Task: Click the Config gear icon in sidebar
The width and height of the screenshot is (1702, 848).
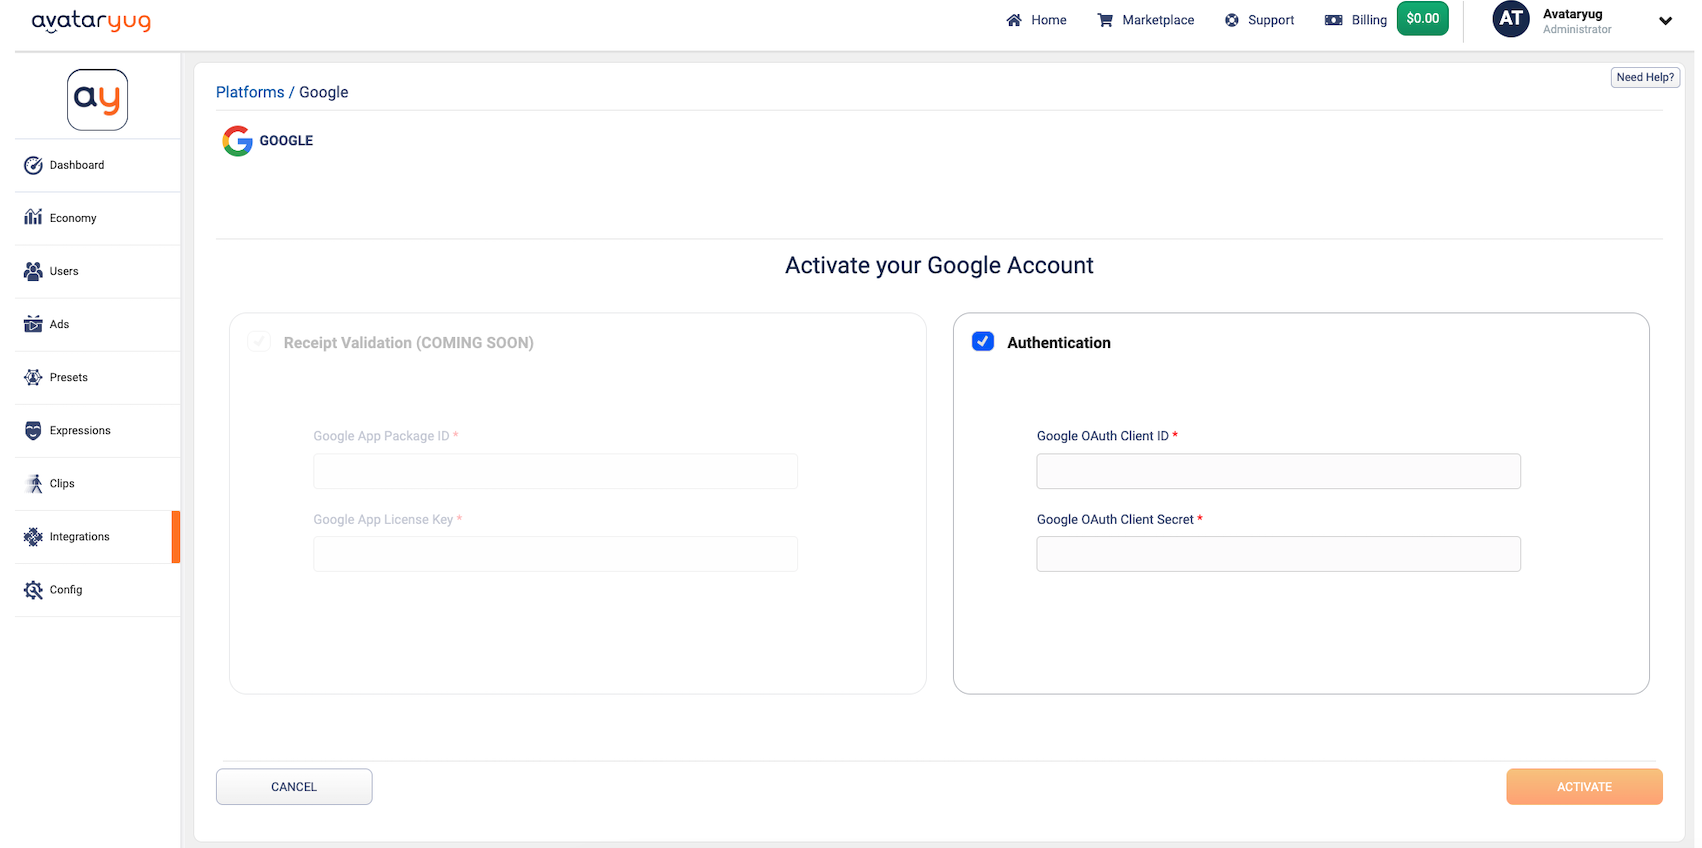Action: coord(33,590)
